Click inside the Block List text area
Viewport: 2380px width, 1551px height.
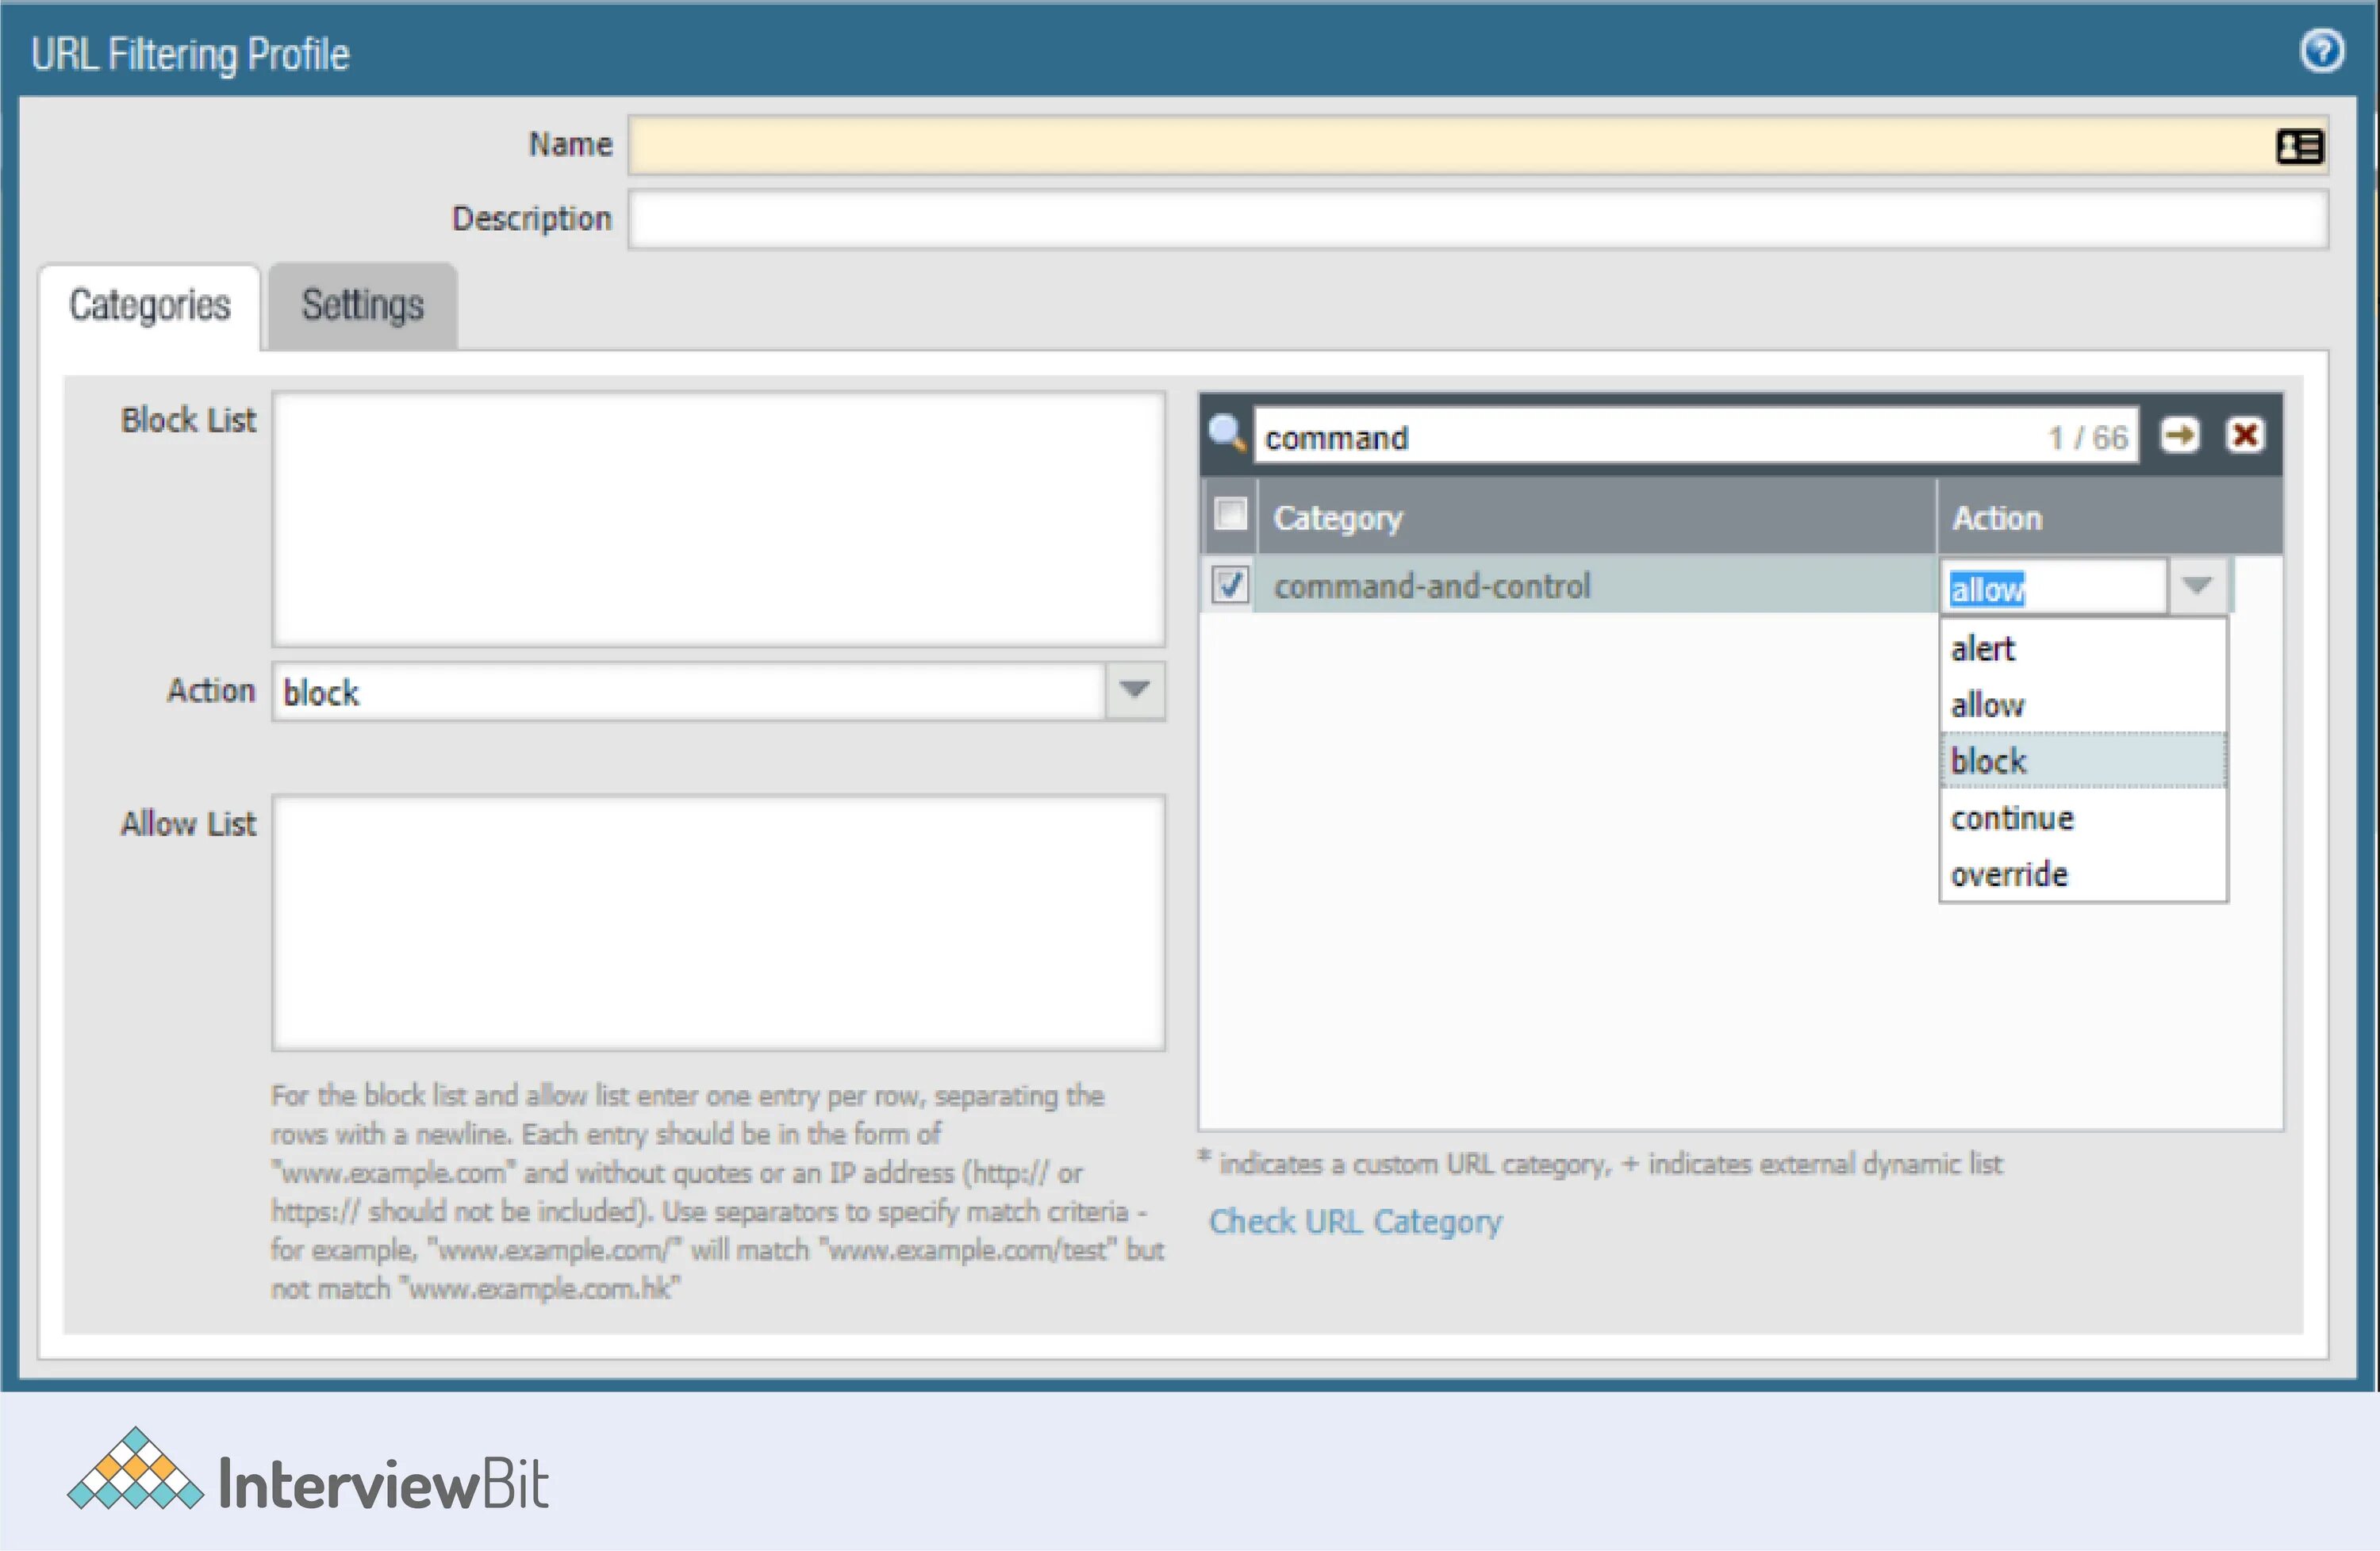(718, 518)
